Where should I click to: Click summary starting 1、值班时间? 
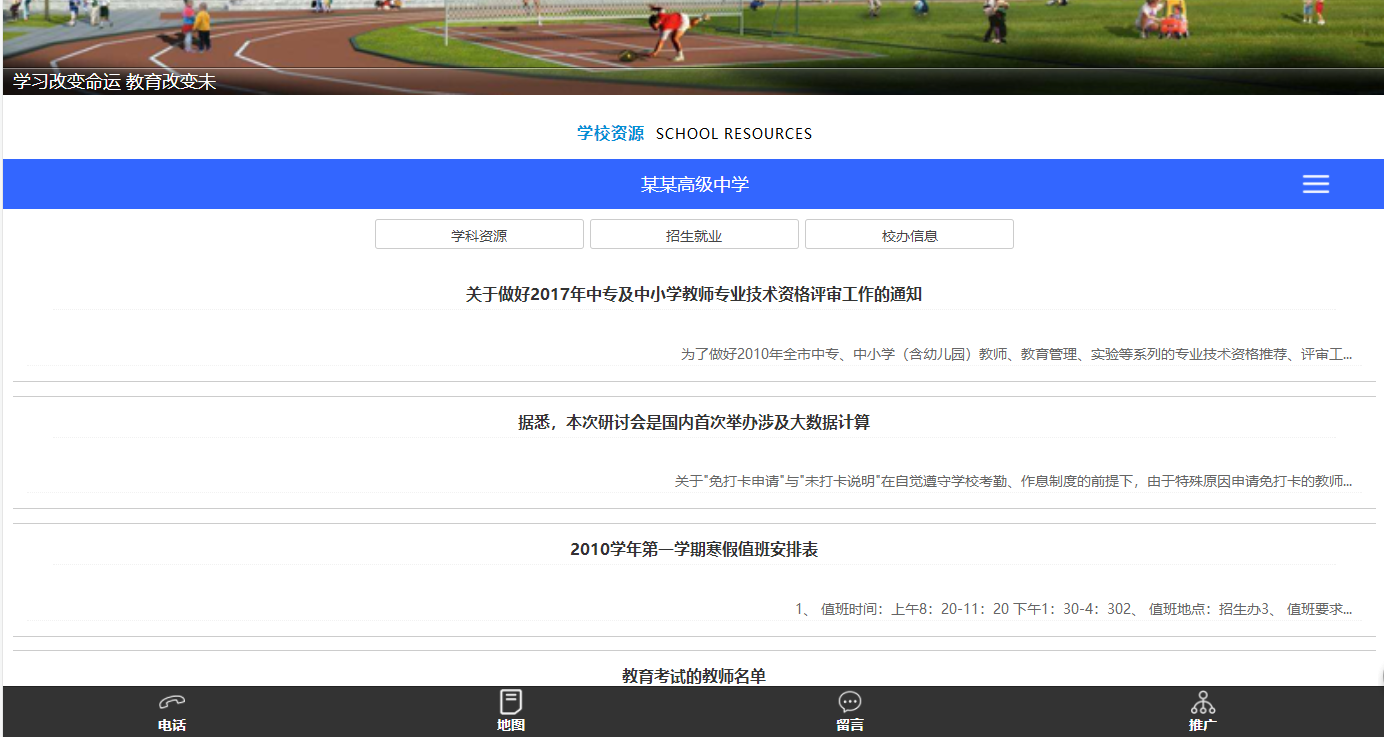1074,609
